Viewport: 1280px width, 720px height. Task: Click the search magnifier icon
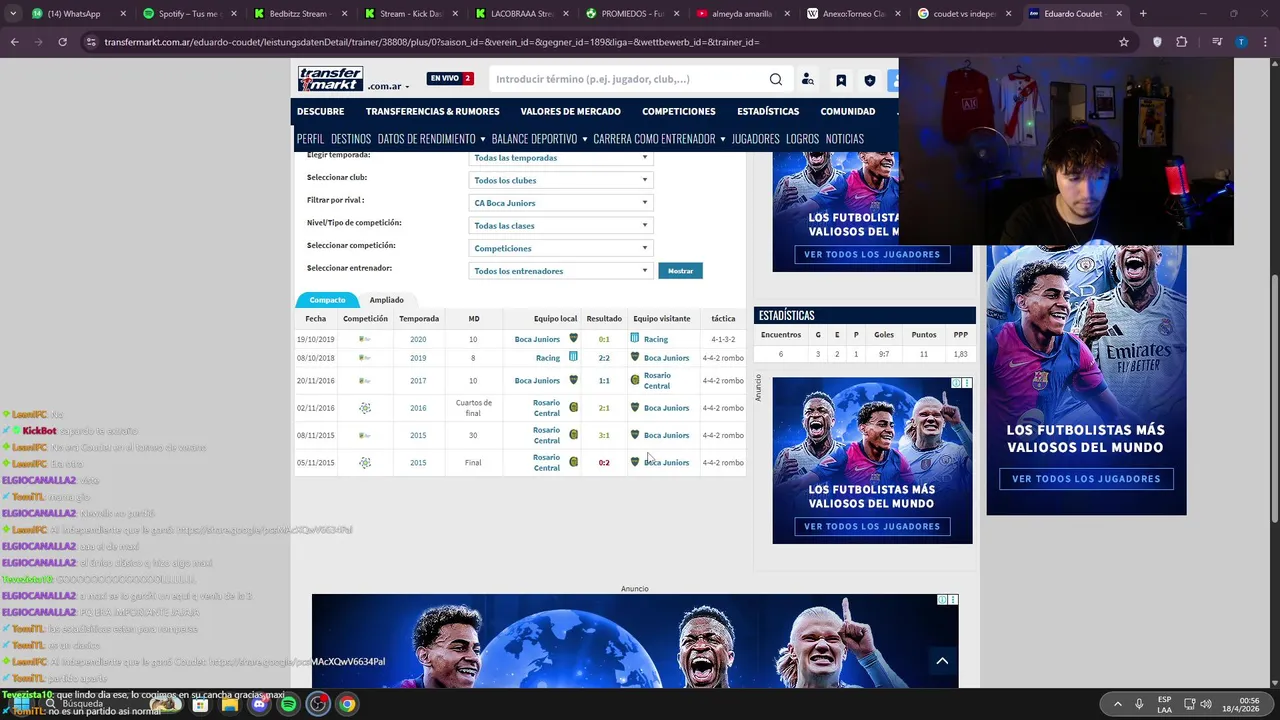(776, 80)
